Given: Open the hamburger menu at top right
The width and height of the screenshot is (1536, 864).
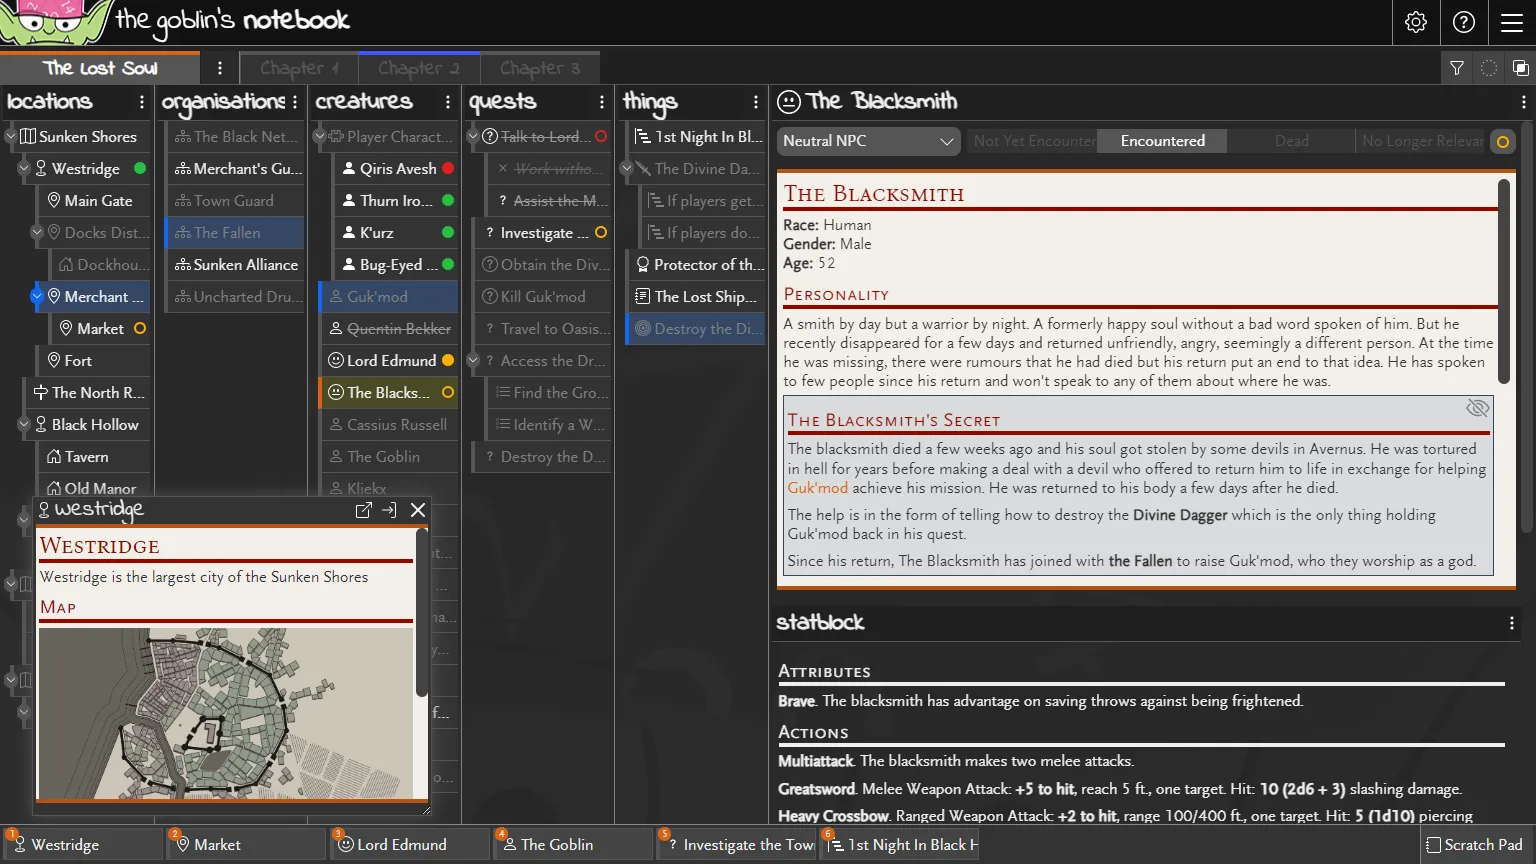Looking at the screenshot, I should point(1513,22).
